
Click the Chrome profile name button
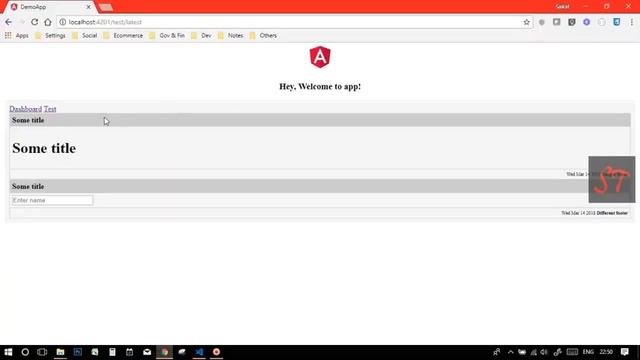click(x=562, y=7)
